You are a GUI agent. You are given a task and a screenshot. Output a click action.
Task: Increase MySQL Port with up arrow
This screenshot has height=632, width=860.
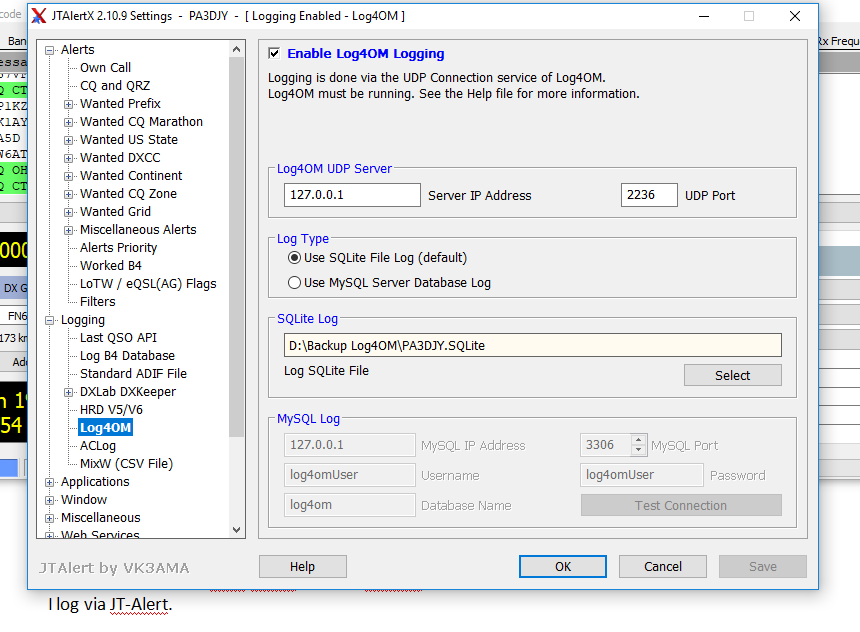click(x=638, y=439)
